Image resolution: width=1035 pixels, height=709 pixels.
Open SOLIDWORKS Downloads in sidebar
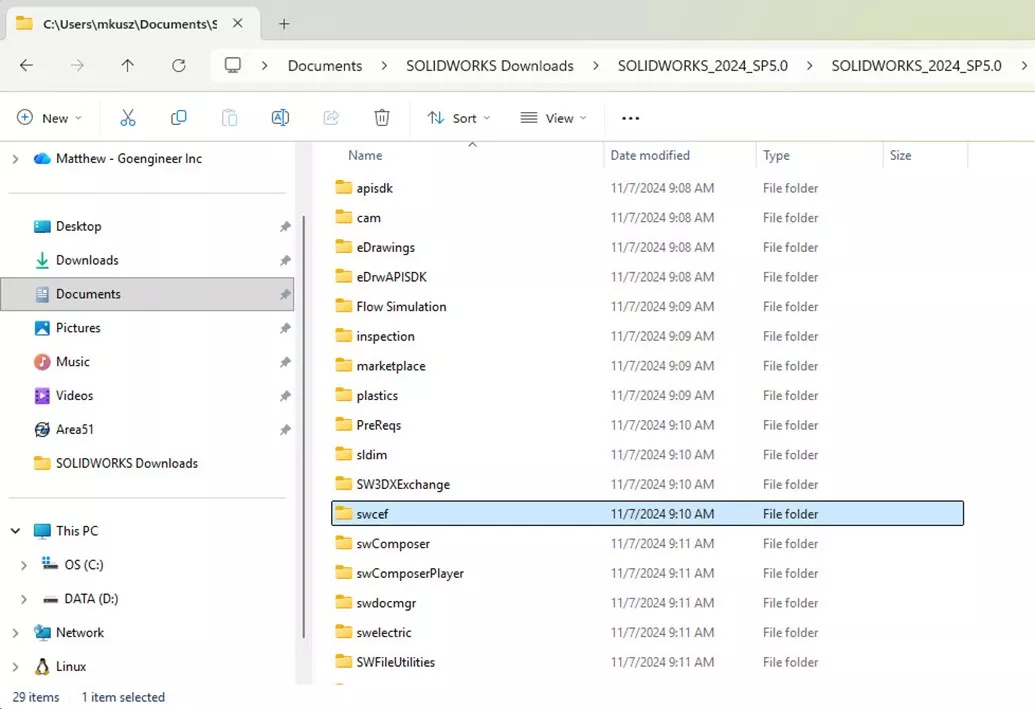pyautogui.click(x=126, y=463)
